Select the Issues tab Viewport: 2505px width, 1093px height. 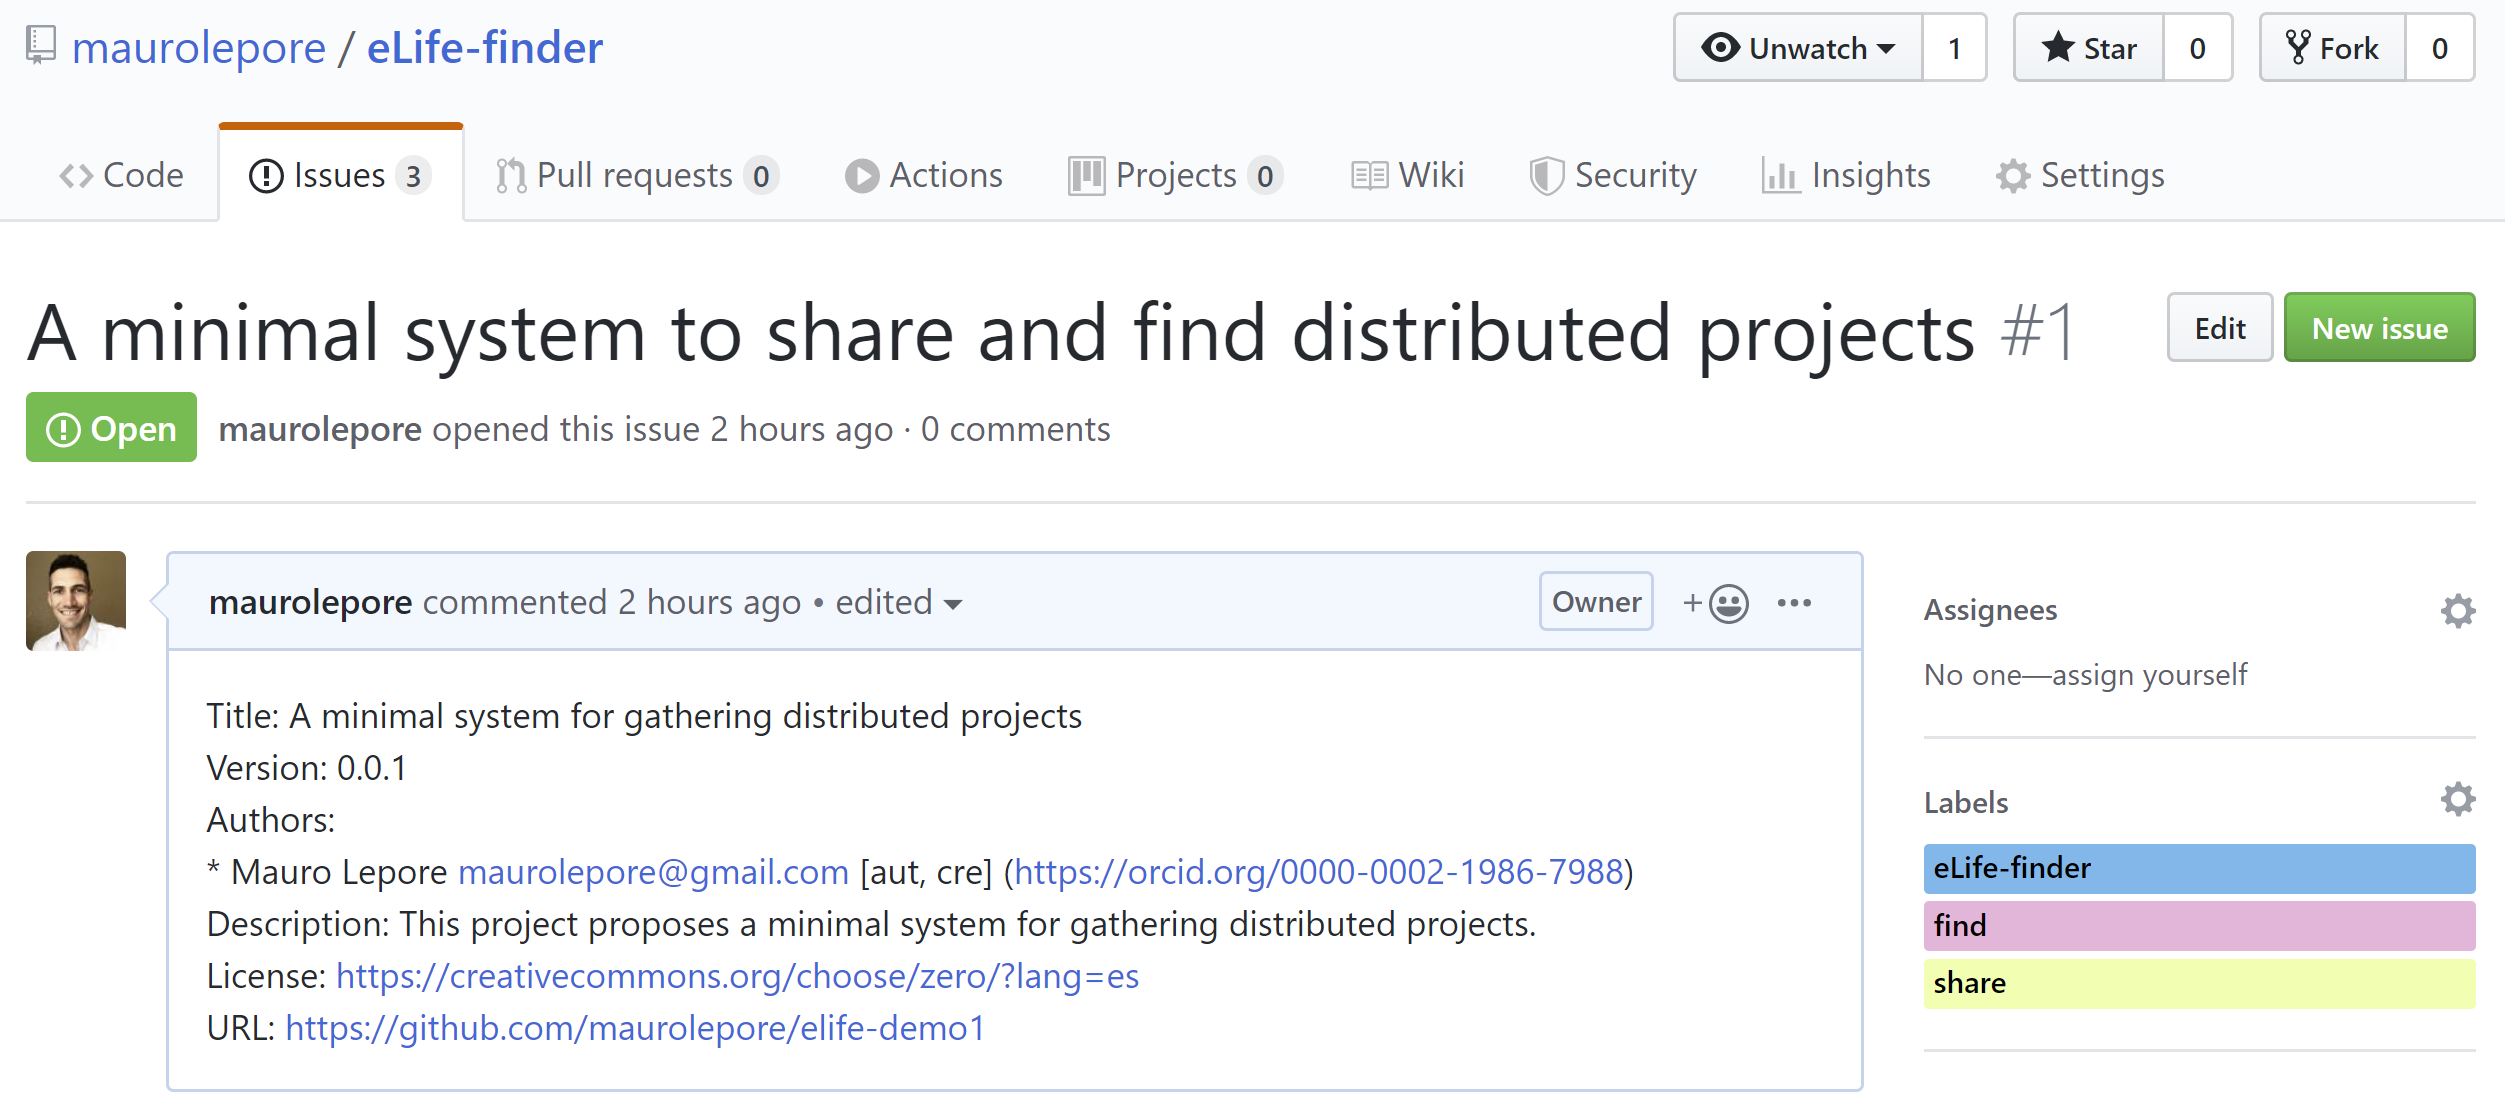(x=340, y=175)
